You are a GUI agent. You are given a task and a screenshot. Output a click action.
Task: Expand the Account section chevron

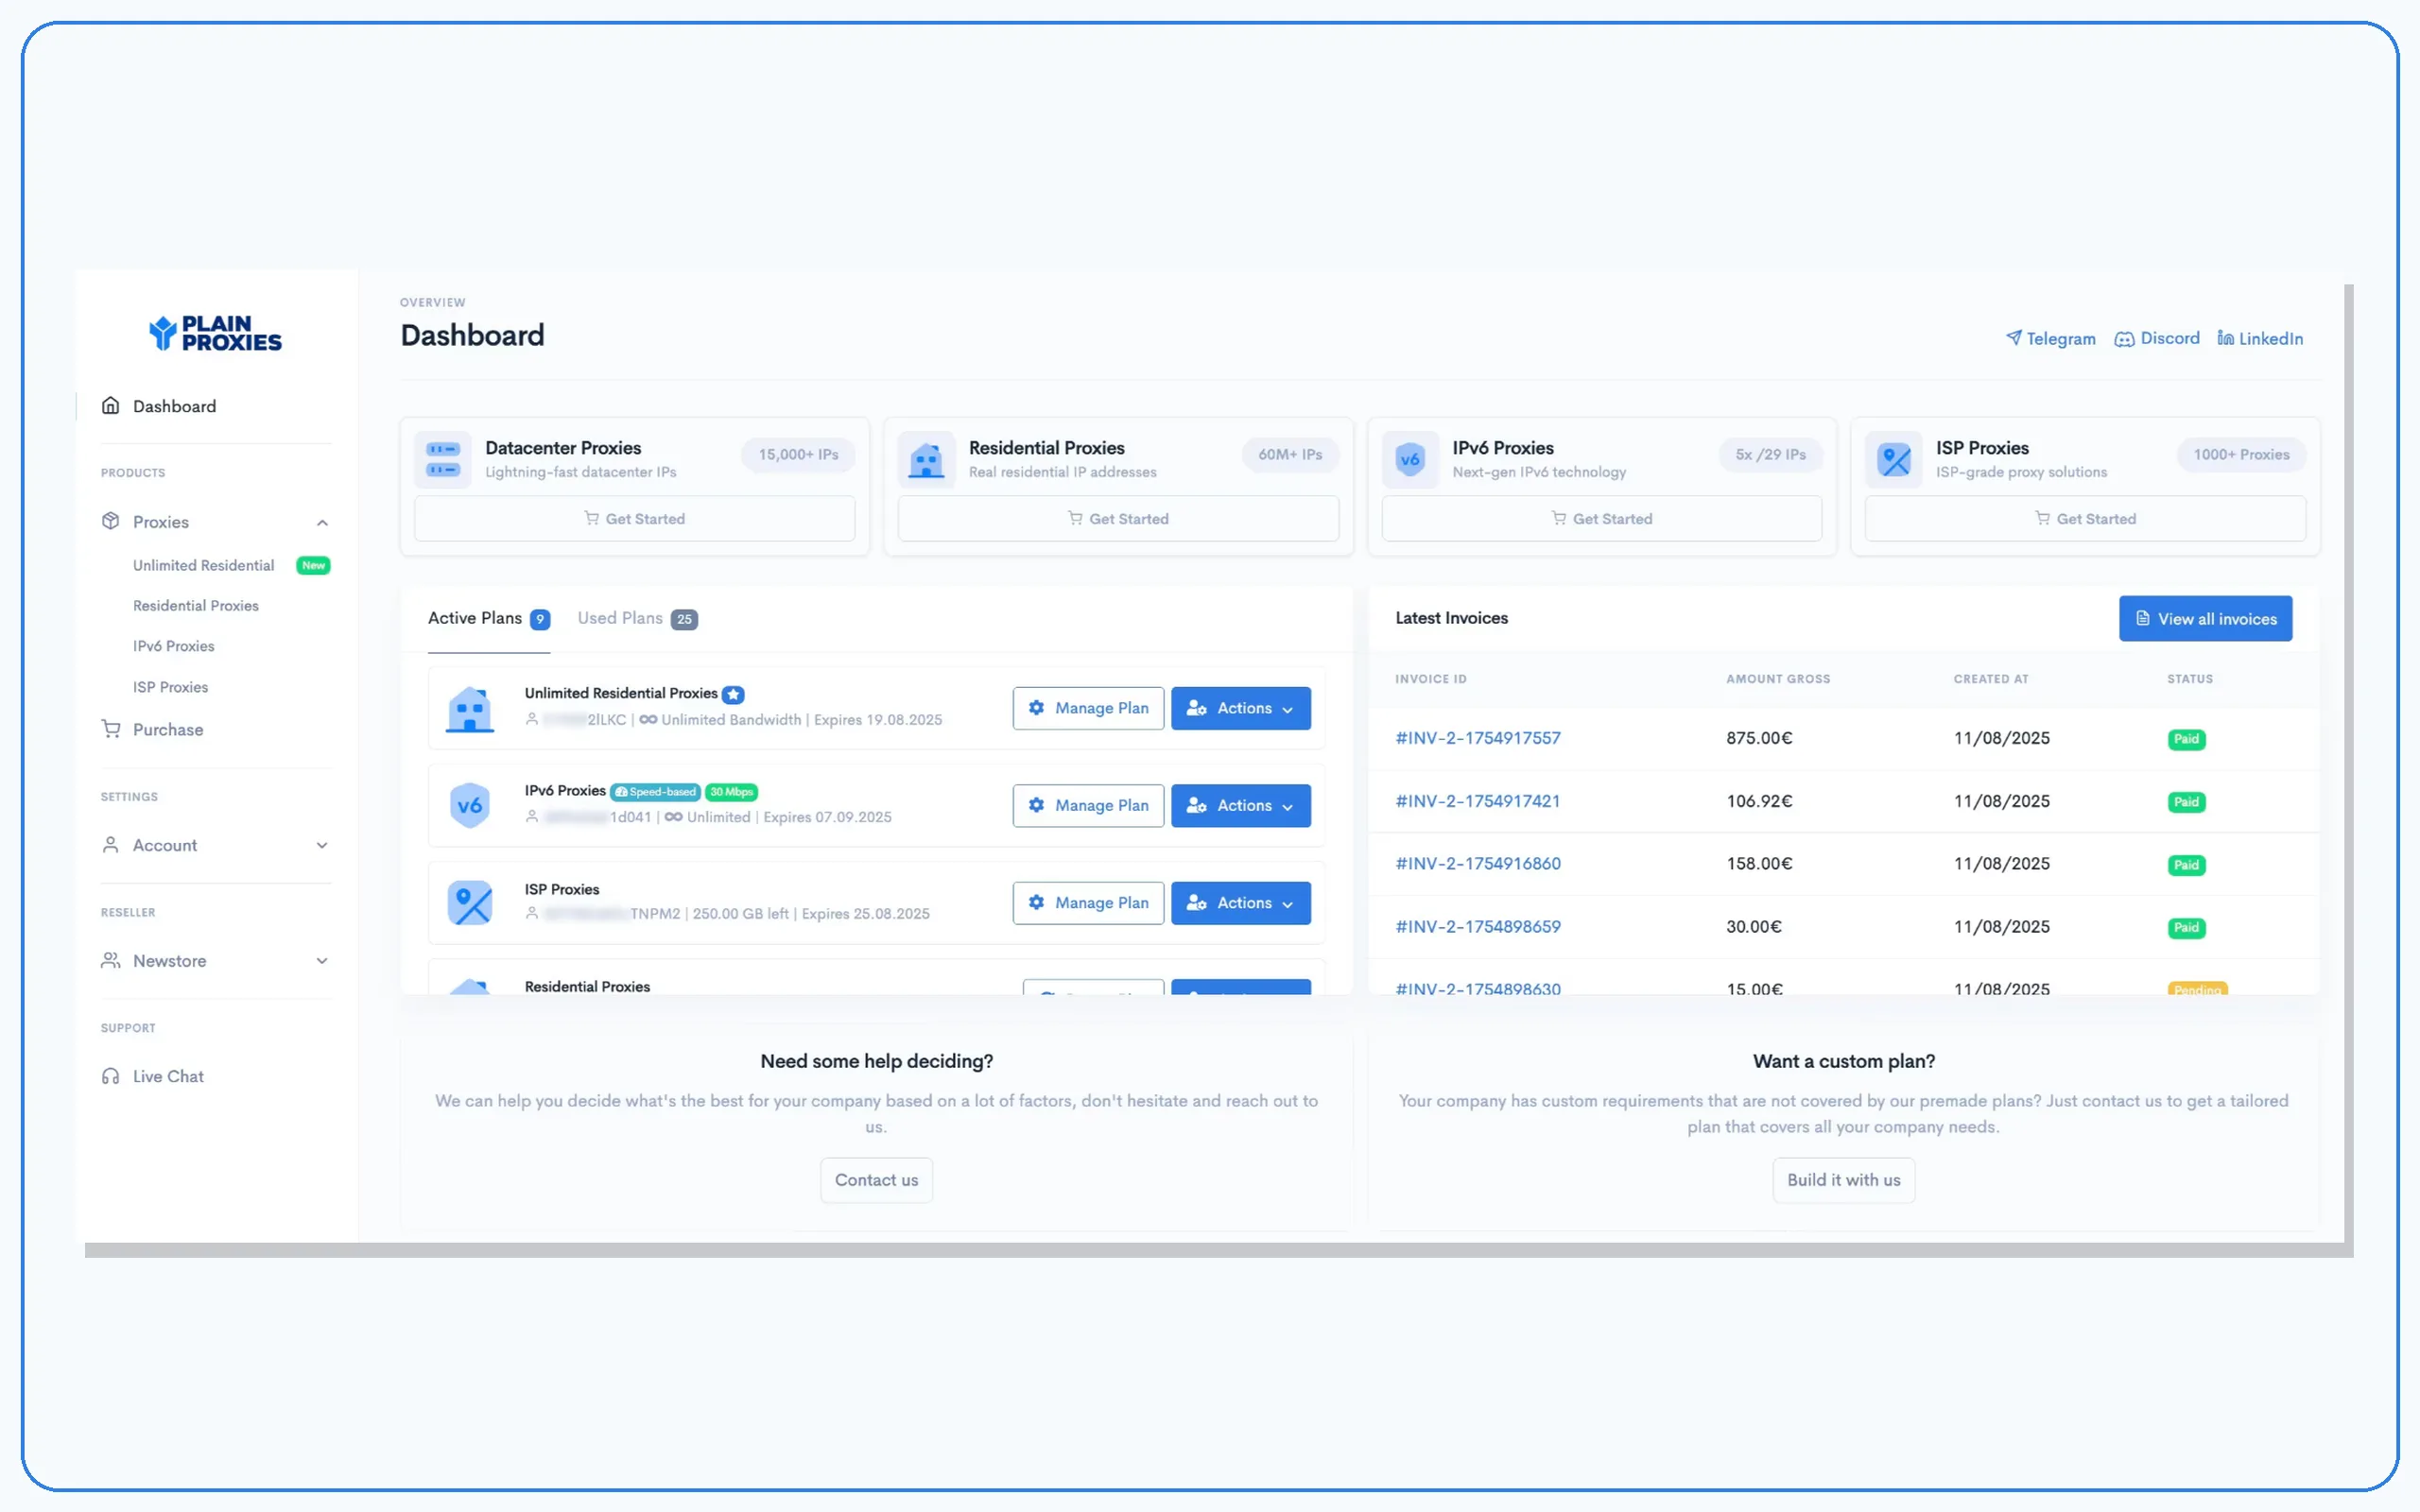322,845
